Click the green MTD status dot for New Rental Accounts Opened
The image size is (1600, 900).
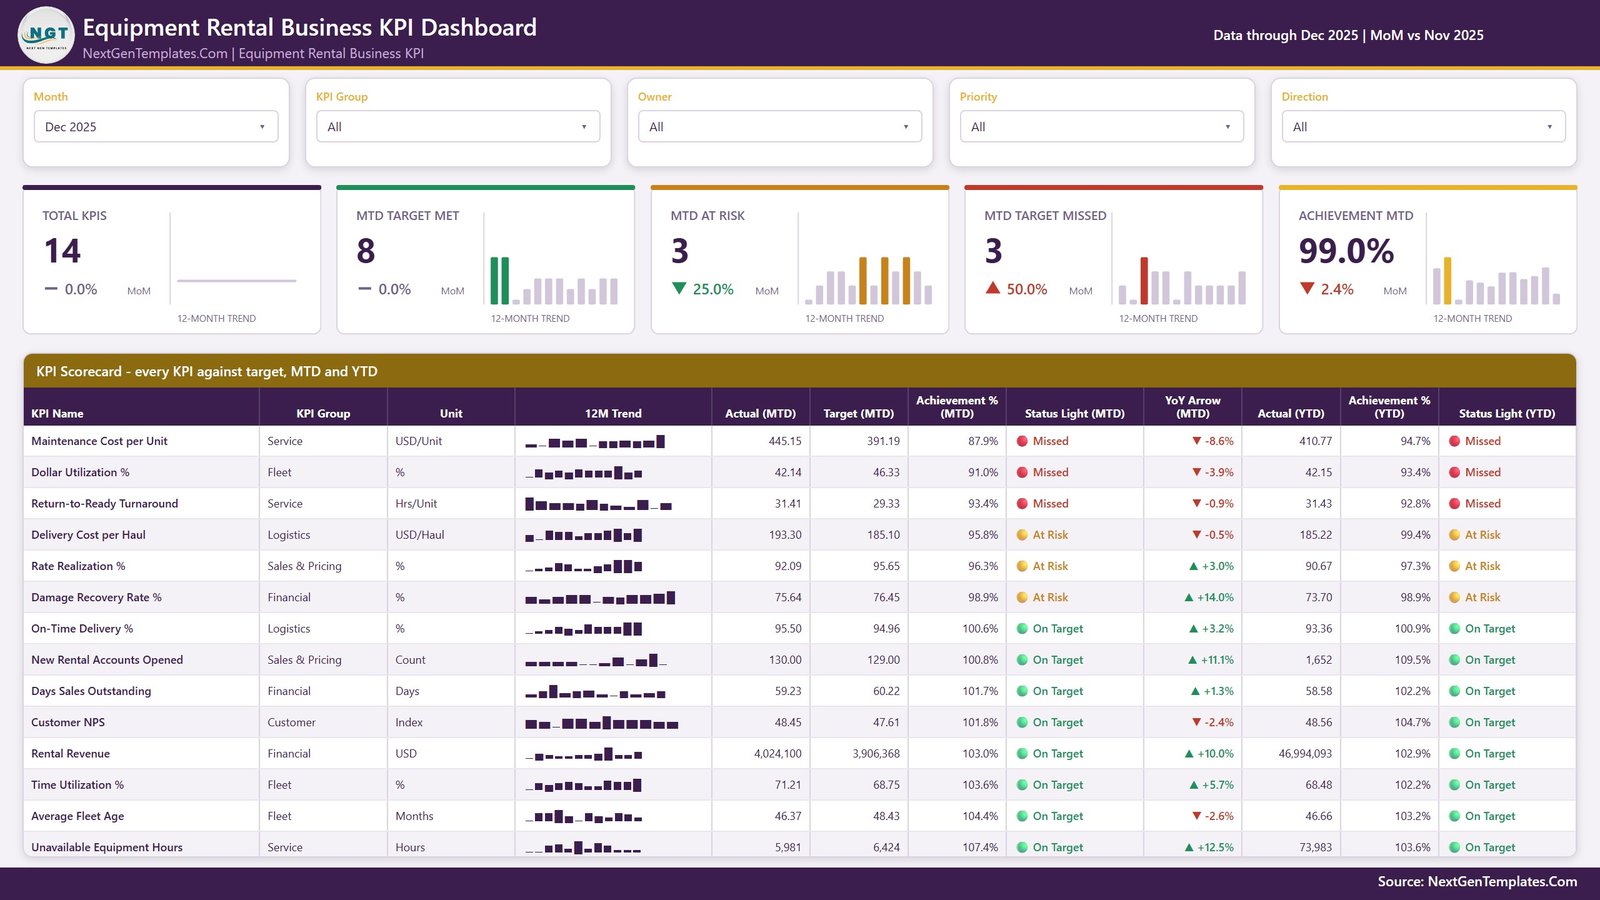[1022, 660]
